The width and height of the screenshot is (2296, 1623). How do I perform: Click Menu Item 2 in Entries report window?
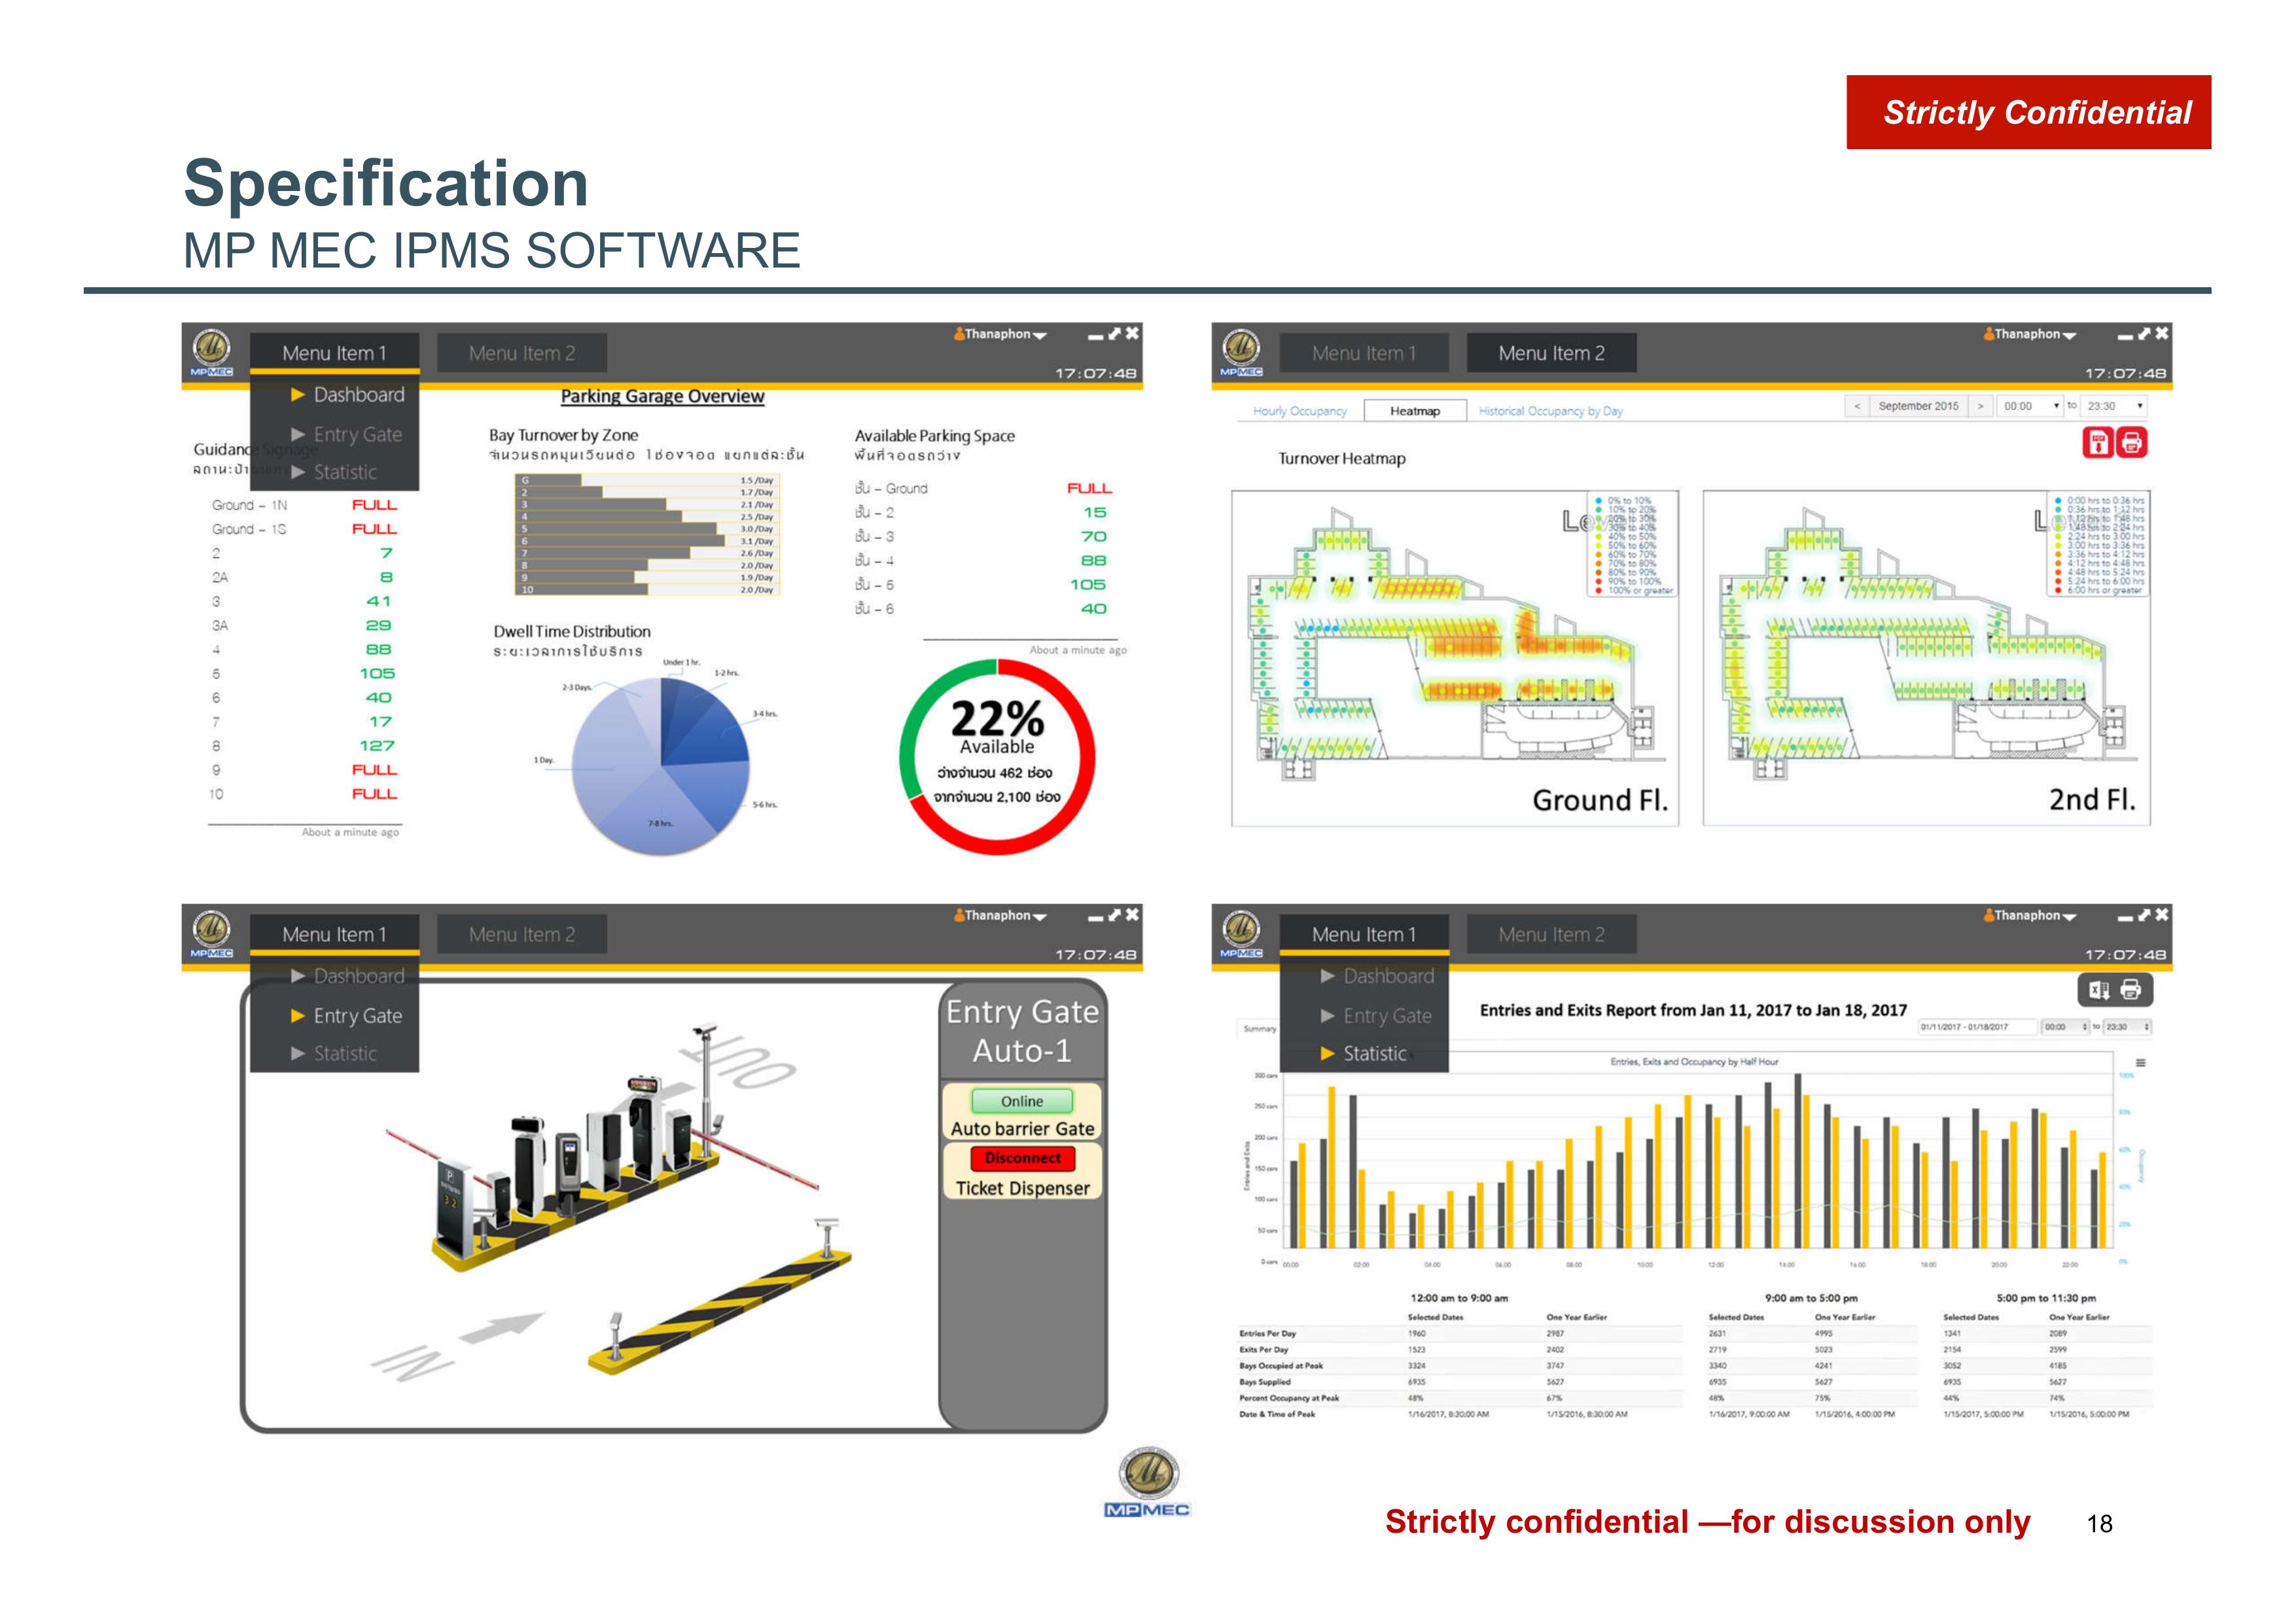pyautogui.click(x=1552, y=935)
